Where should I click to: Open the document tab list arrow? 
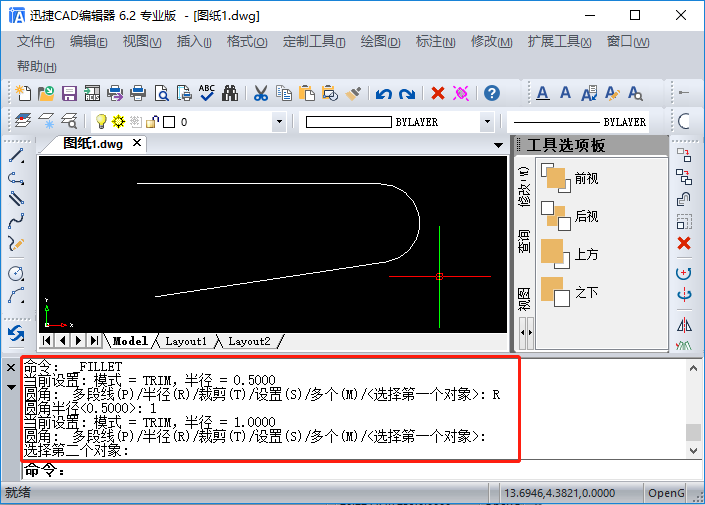[498, 145]
